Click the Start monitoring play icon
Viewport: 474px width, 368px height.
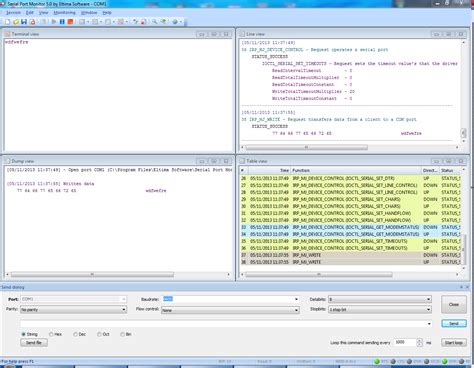pos(54,22)
